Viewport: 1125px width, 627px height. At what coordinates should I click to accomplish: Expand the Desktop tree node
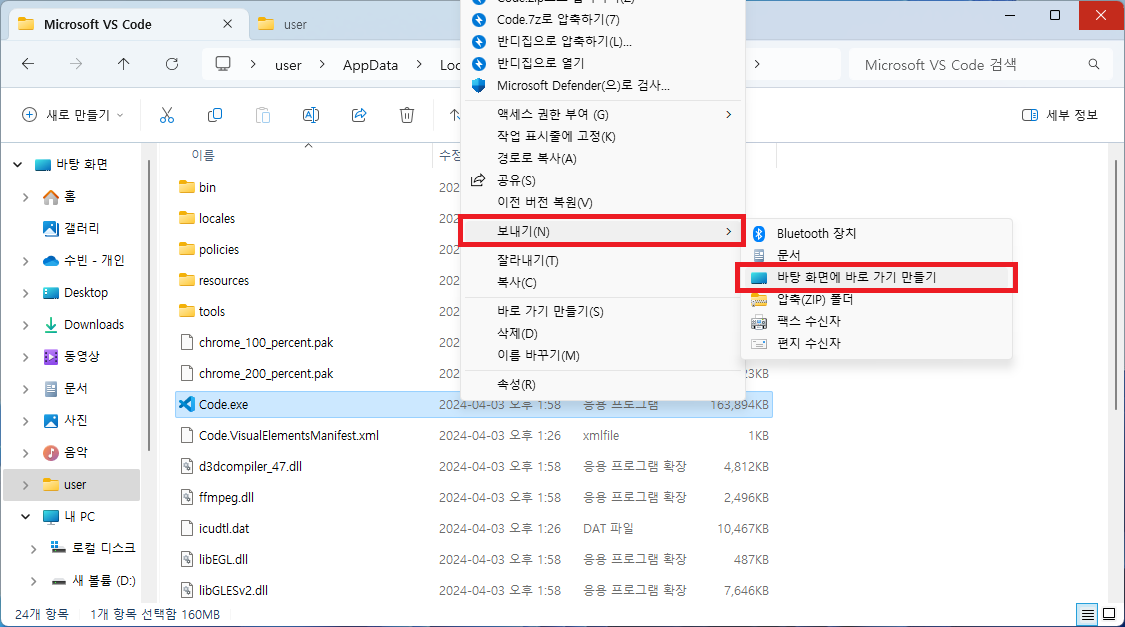click(26, 293)
